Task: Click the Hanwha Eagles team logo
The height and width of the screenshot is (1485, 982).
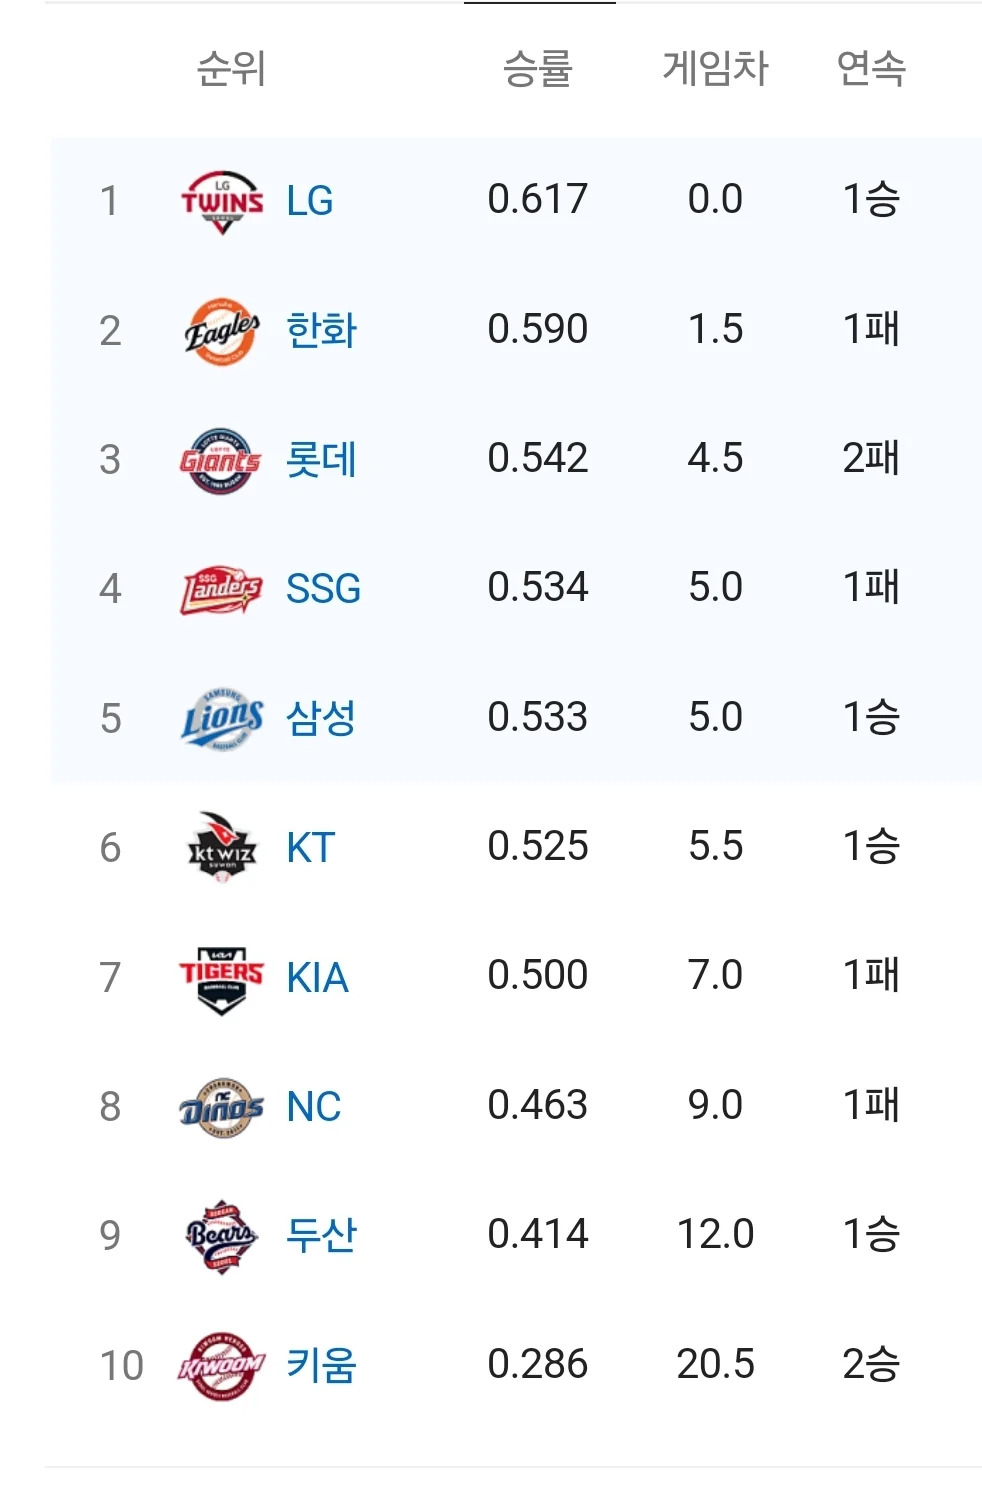Action: click(222, 331)
